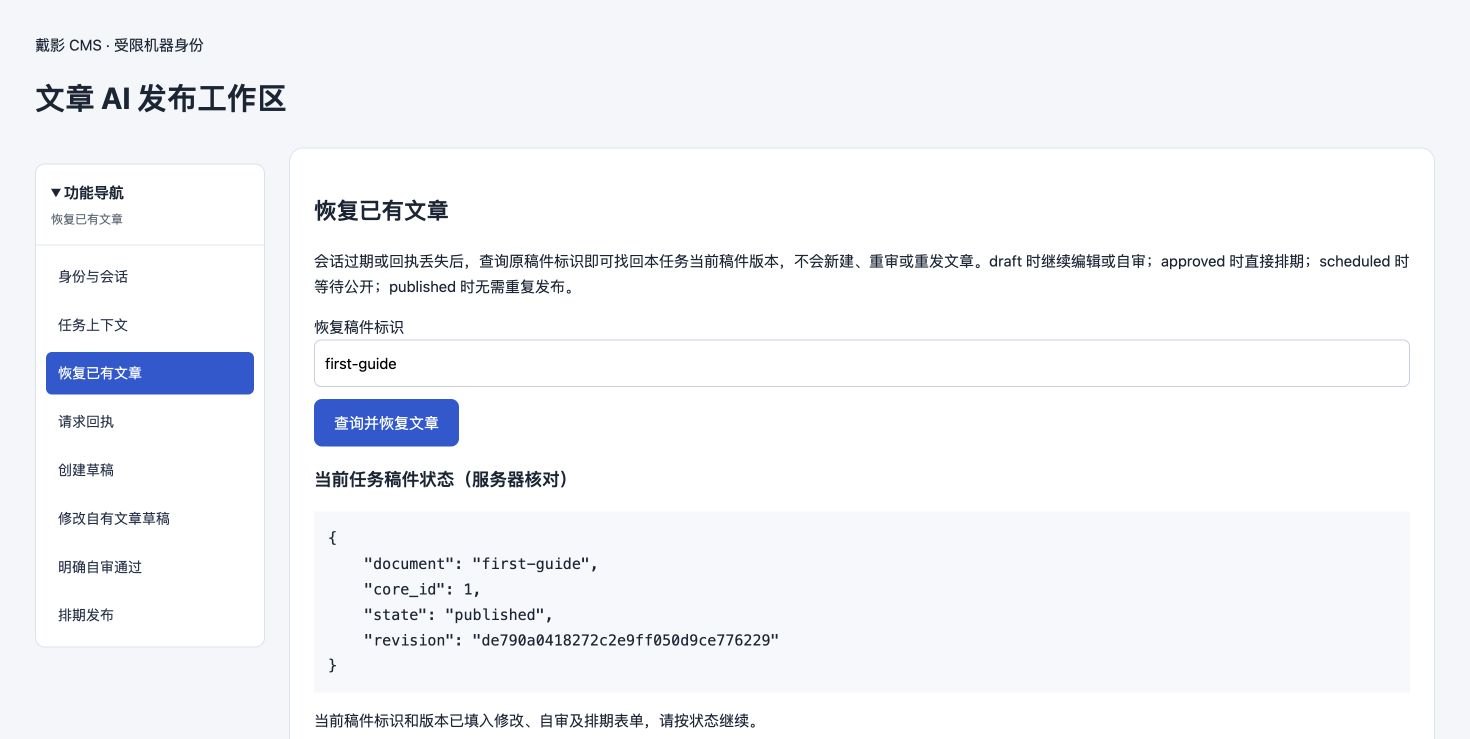Click the 会话过期或回执丢失后 description paragraph
This screenshot has height=739, width=1470.
pyautogui.click(x=862, y=274)
